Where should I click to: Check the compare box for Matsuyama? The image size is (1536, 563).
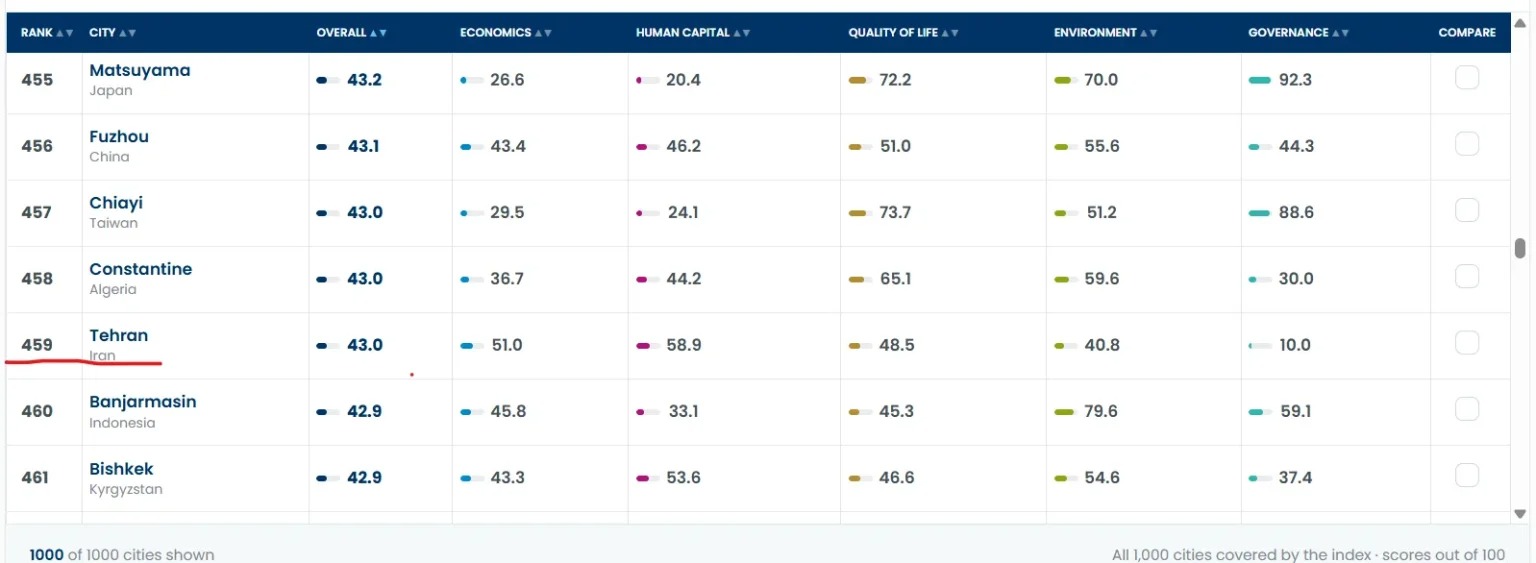(x=1467, y=78)
